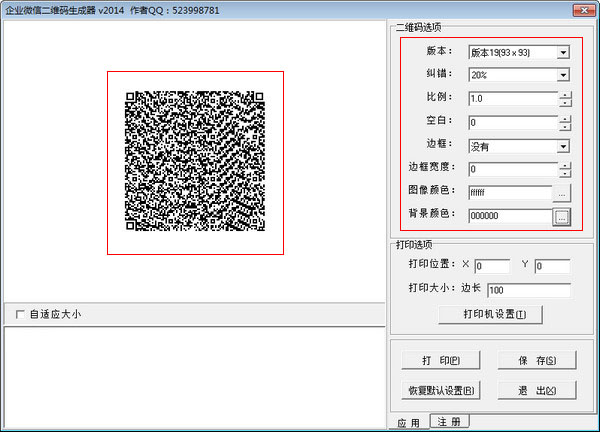
Task: Click the 保存 save button
Action: (x=537, y=360)
